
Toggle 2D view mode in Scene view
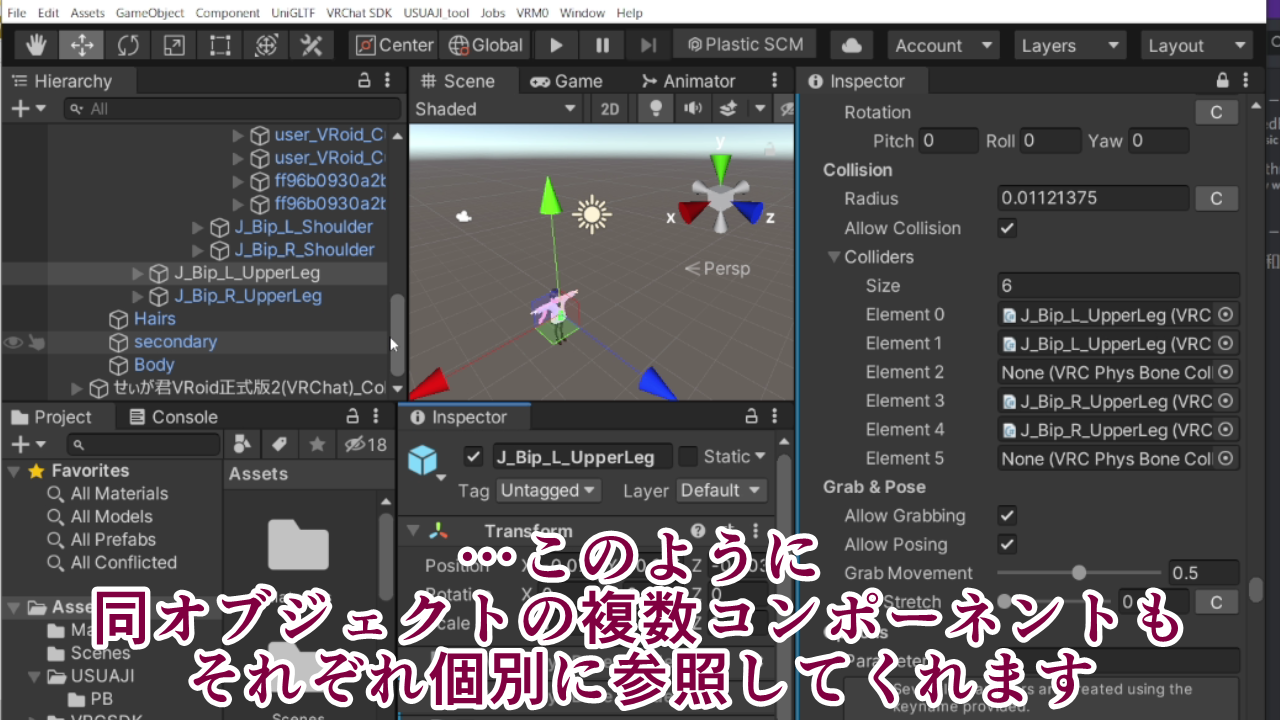[x=608, y=108]
